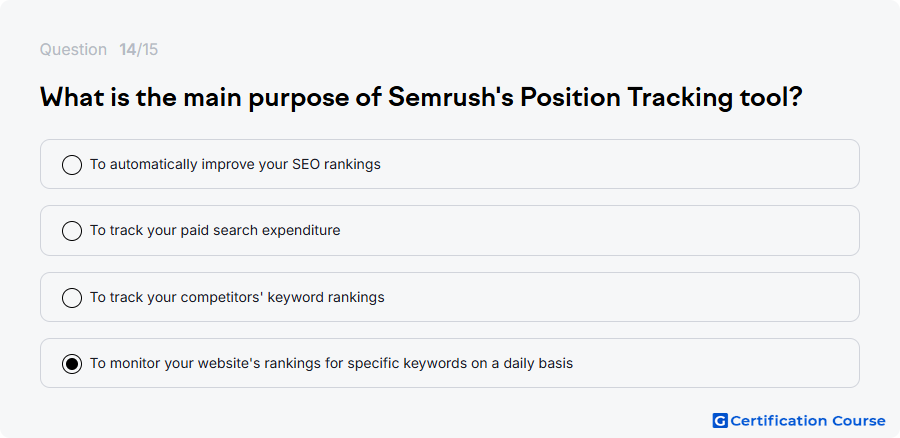Image resolution: width=900 pixels, height=438 pixels.
Task: Click answer text "To automatically improve your SEO rankings"
Action: [x=235, y=164]
